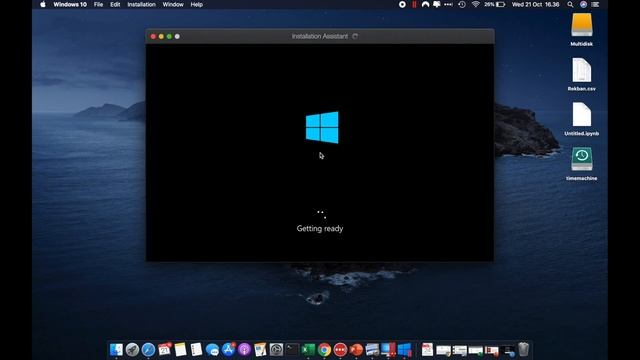Viewport: 640px width, 360px height.
Task: Click the refresh icon beside window title
Action: click(355, 36)
